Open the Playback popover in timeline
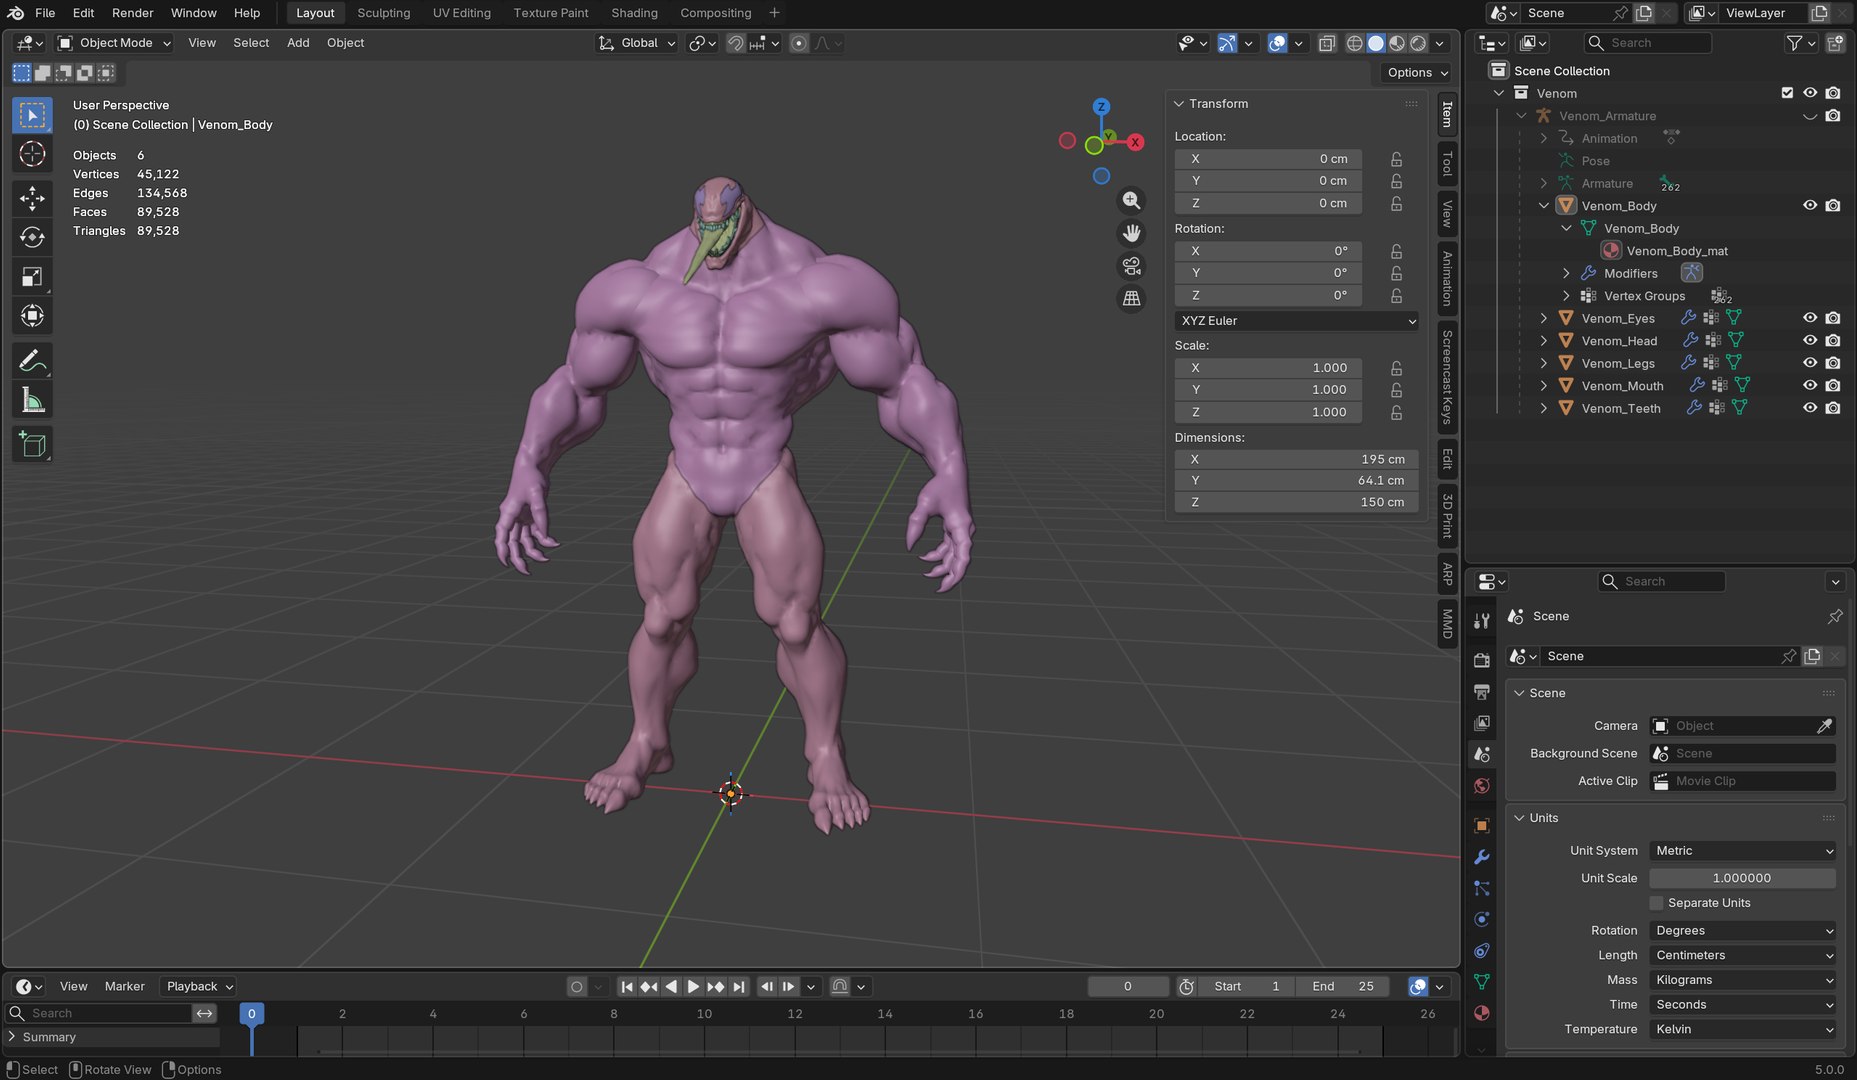The height and width of the screenshot is (1080, 1857). [199, 987]
